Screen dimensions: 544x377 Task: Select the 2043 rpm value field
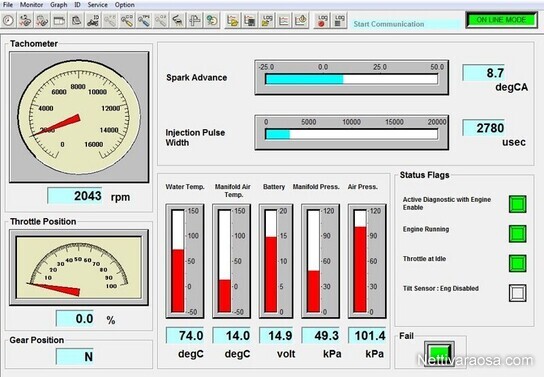tap(75, 196)
